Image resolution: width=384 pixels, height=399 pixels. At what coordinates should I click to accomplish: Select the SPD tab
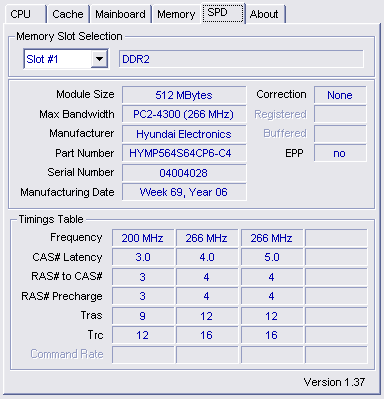coord(223,13)
